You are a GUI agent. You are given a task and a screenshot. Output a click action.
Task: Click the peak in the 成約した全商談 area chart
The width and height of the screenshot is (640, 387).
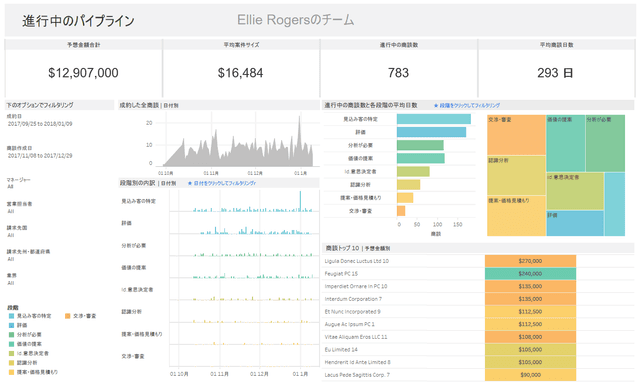pos(300,118)
